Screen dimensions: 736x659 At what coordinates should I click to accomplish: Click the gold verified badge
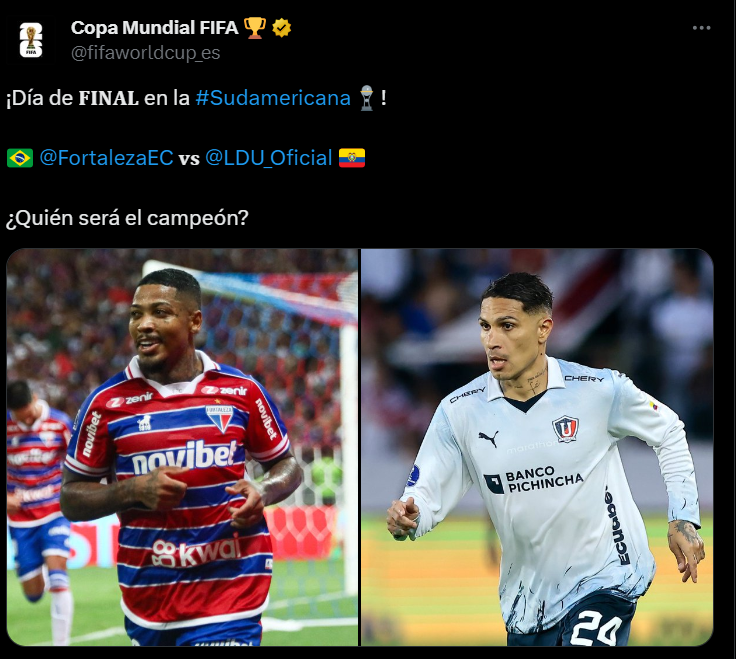[x=281, y=28]
